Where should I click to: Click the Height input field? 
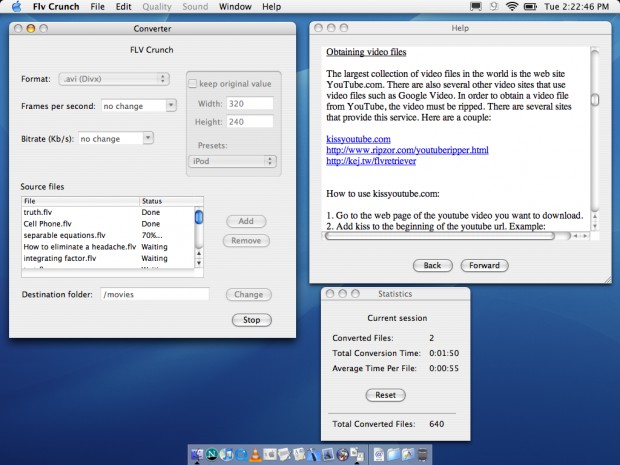click(x=250, y=122)
